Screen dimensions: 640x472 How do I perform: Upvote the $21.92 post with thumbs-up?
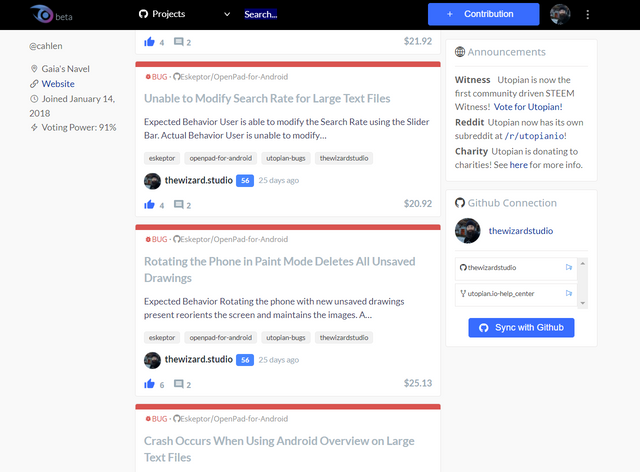click(149, 42)
